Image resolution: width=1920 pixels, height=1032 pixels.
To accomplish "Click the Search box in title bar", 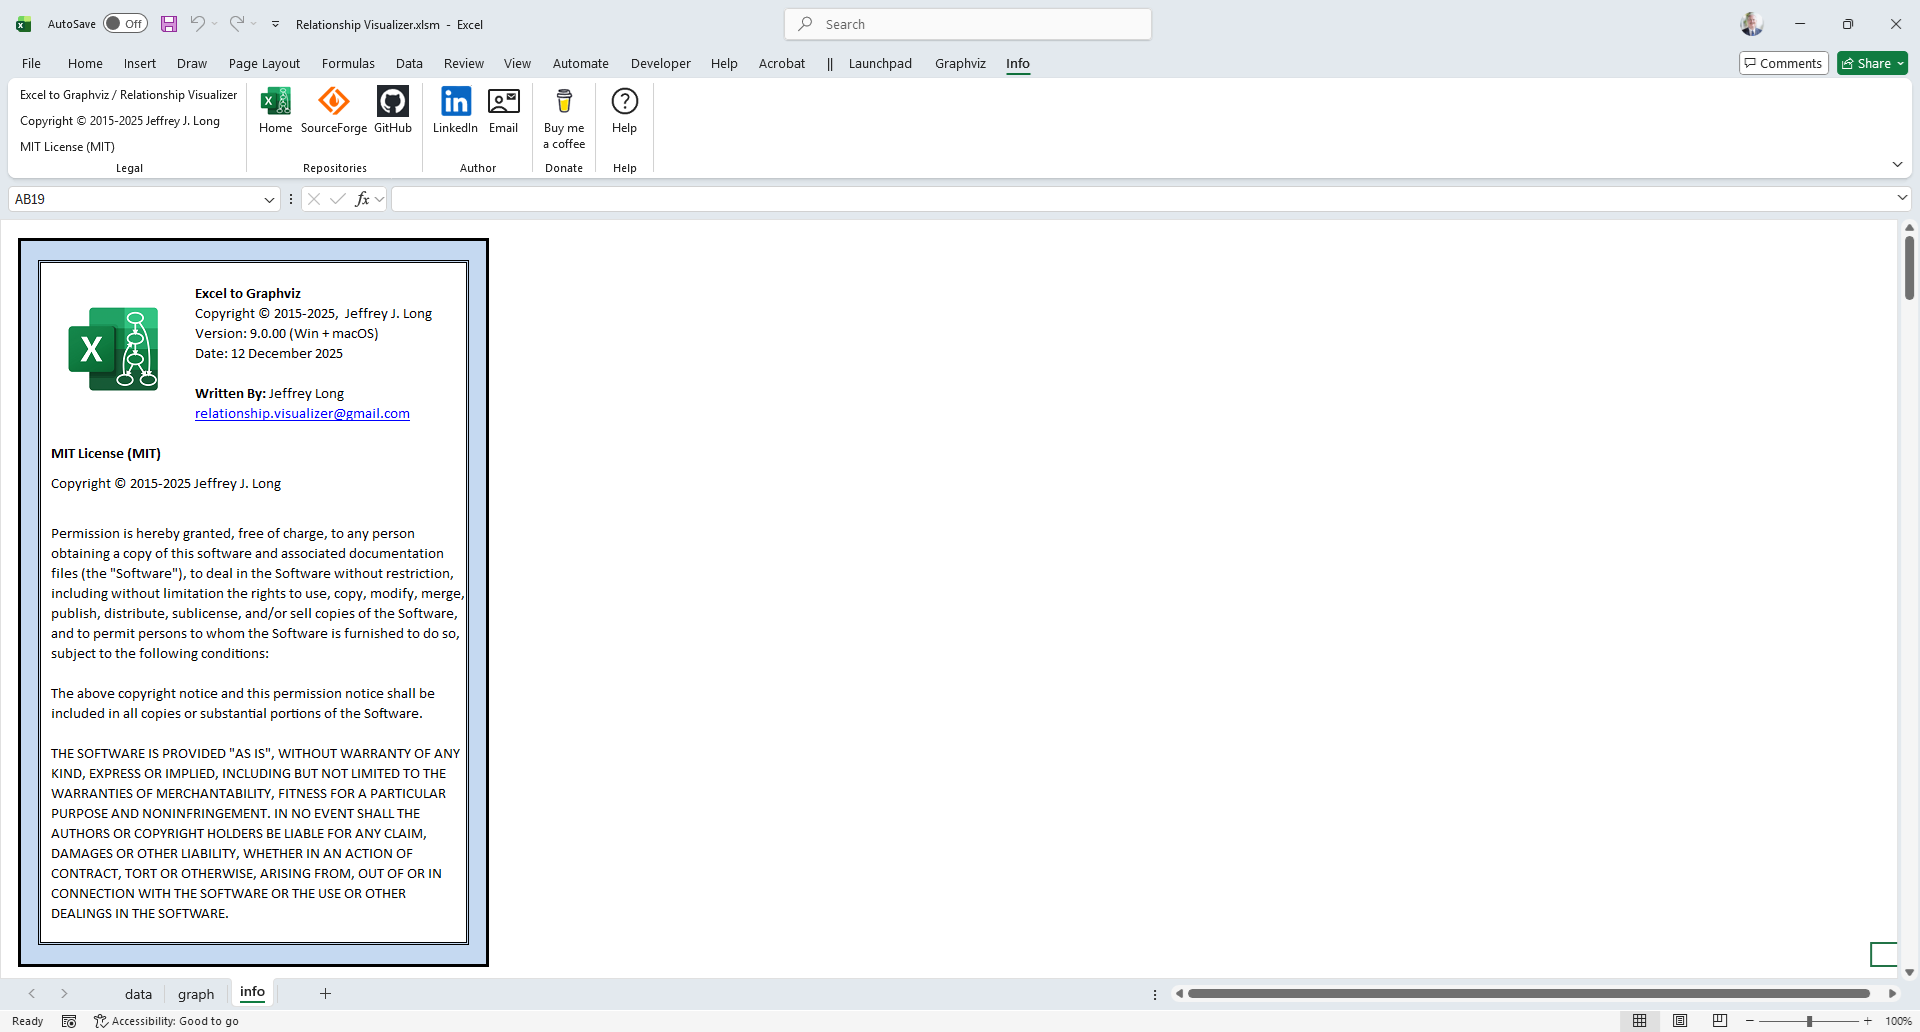I will [968, 24].
